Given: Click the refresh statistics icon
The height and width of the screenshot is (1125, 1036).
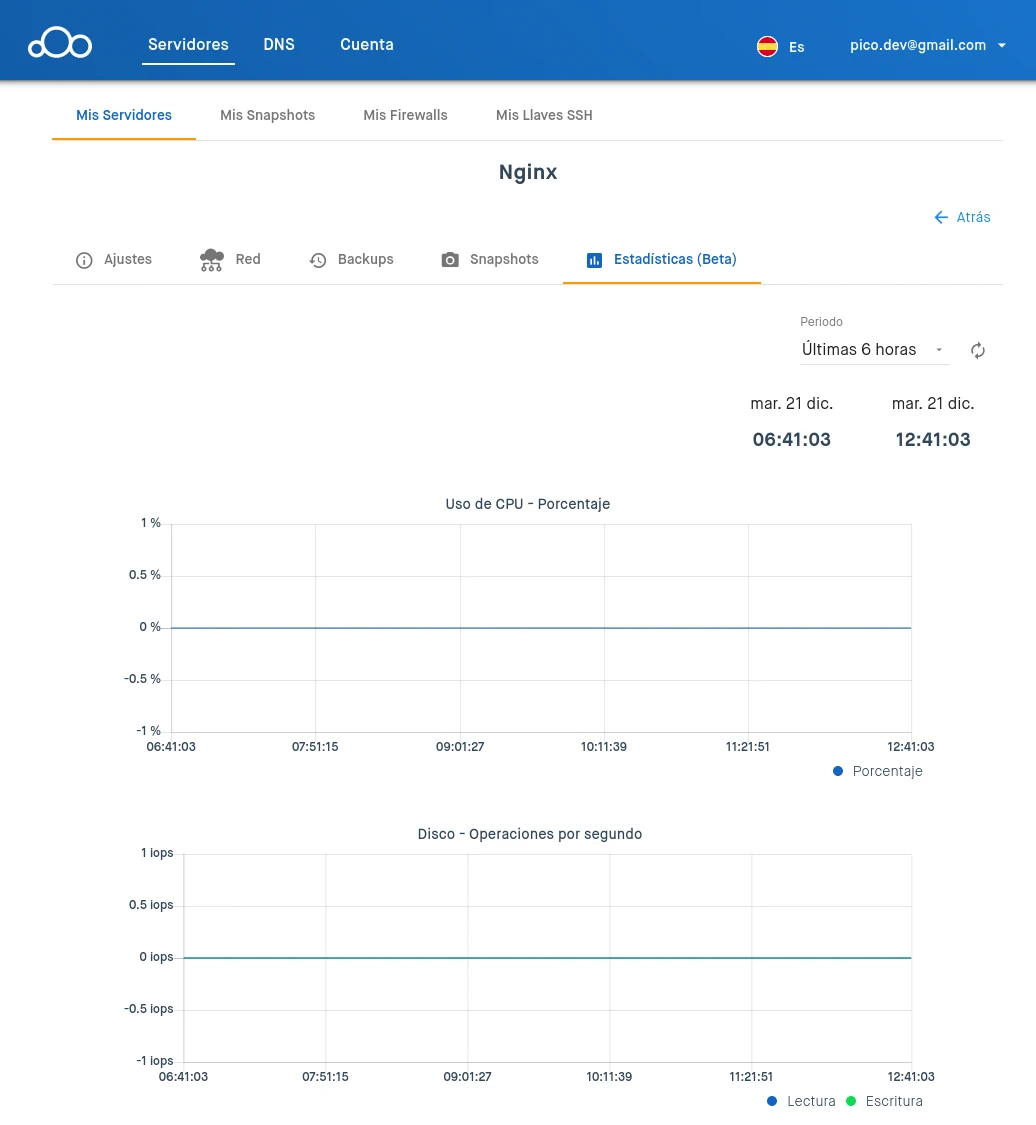Looking at the screenshot, I should pos(978,350).
